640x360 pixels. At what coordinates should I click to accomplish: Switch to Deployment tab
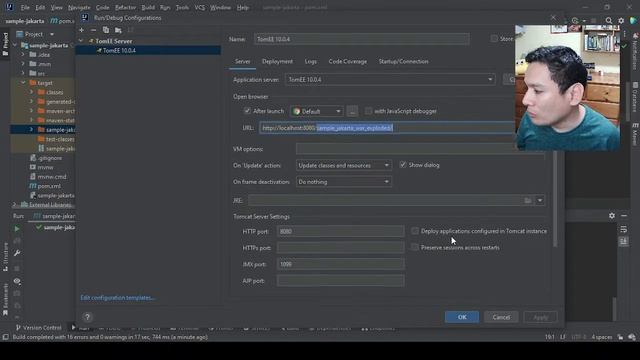coord(277,61)
